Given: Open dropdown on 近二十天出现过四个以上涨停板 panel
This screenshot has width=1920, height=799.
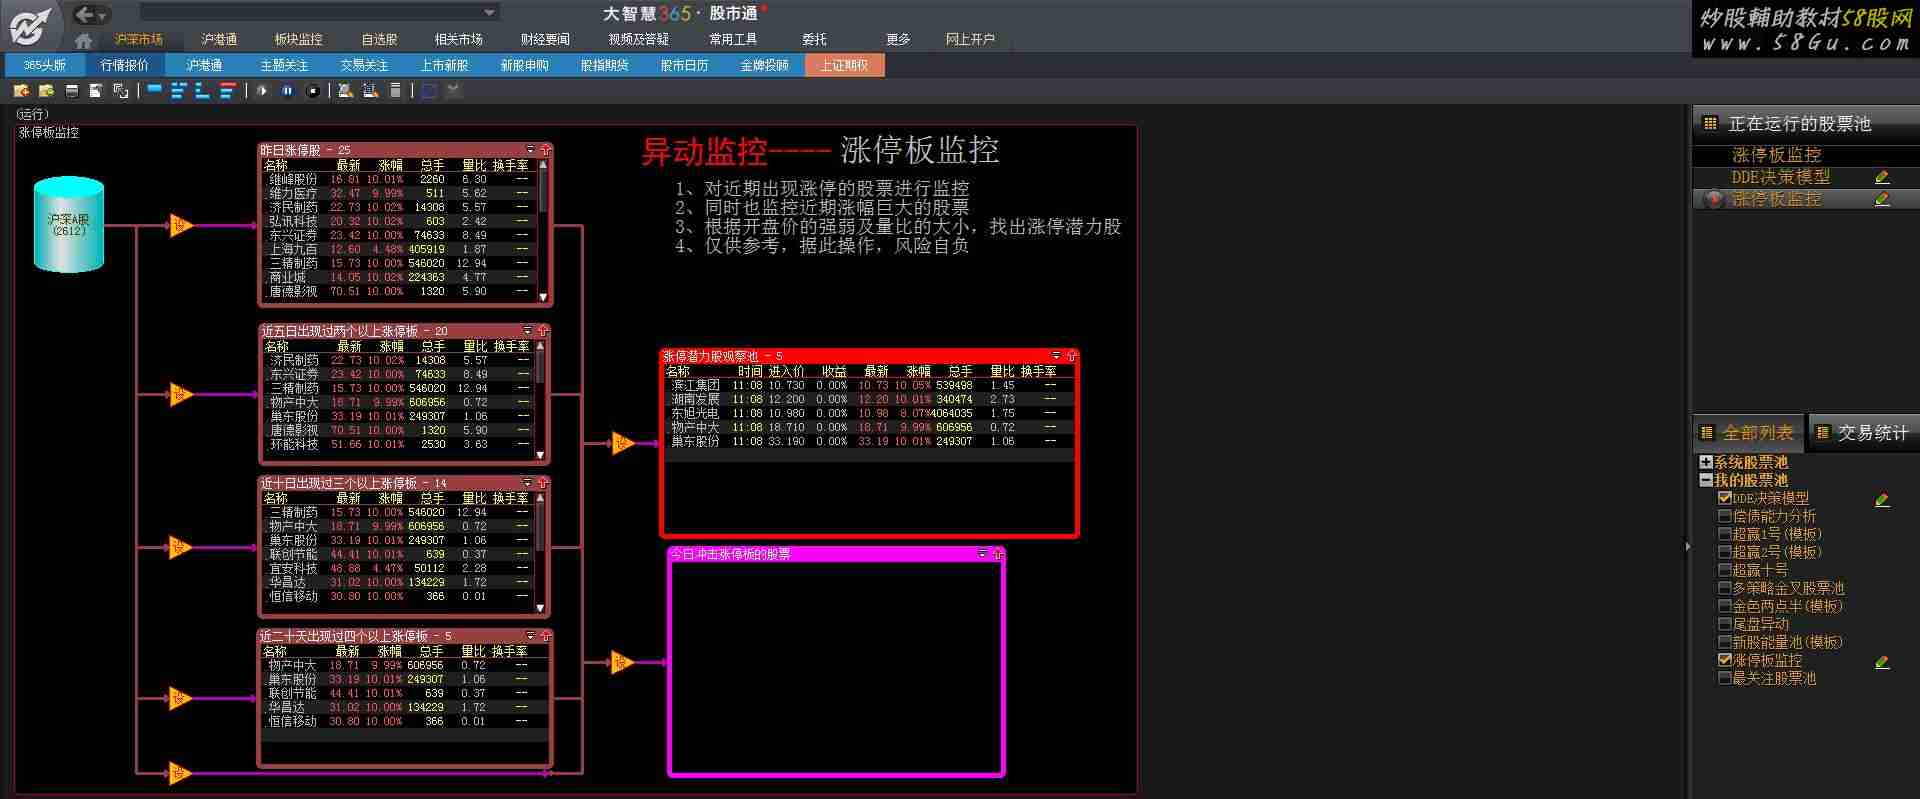Looking at the screenshot, I should pos(530,636).
